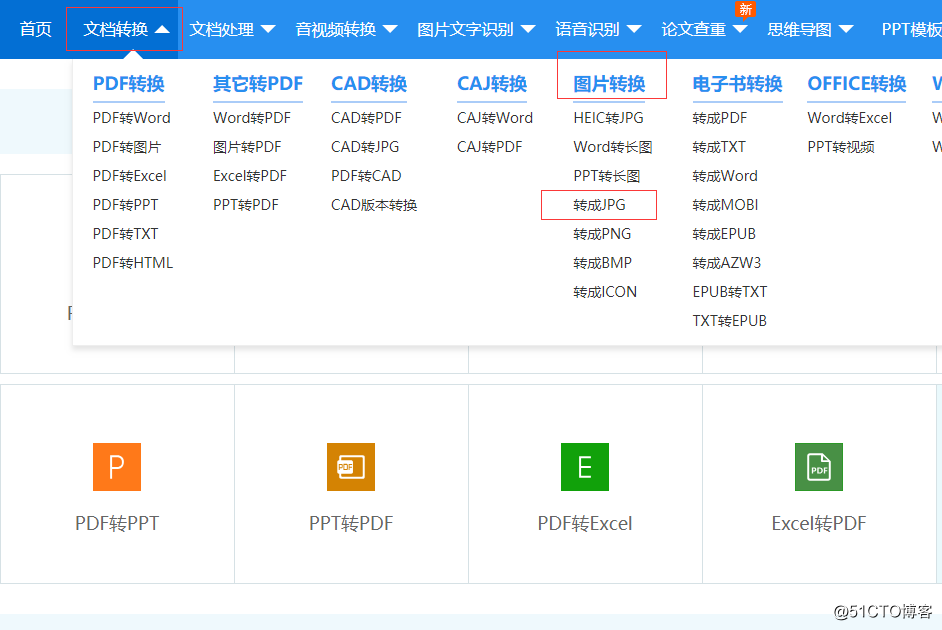Open the PDF转Excel tile label
Image resolution: width=942 pixels, height=630 pixels.
pyautogui.click(x=585, y=523)
